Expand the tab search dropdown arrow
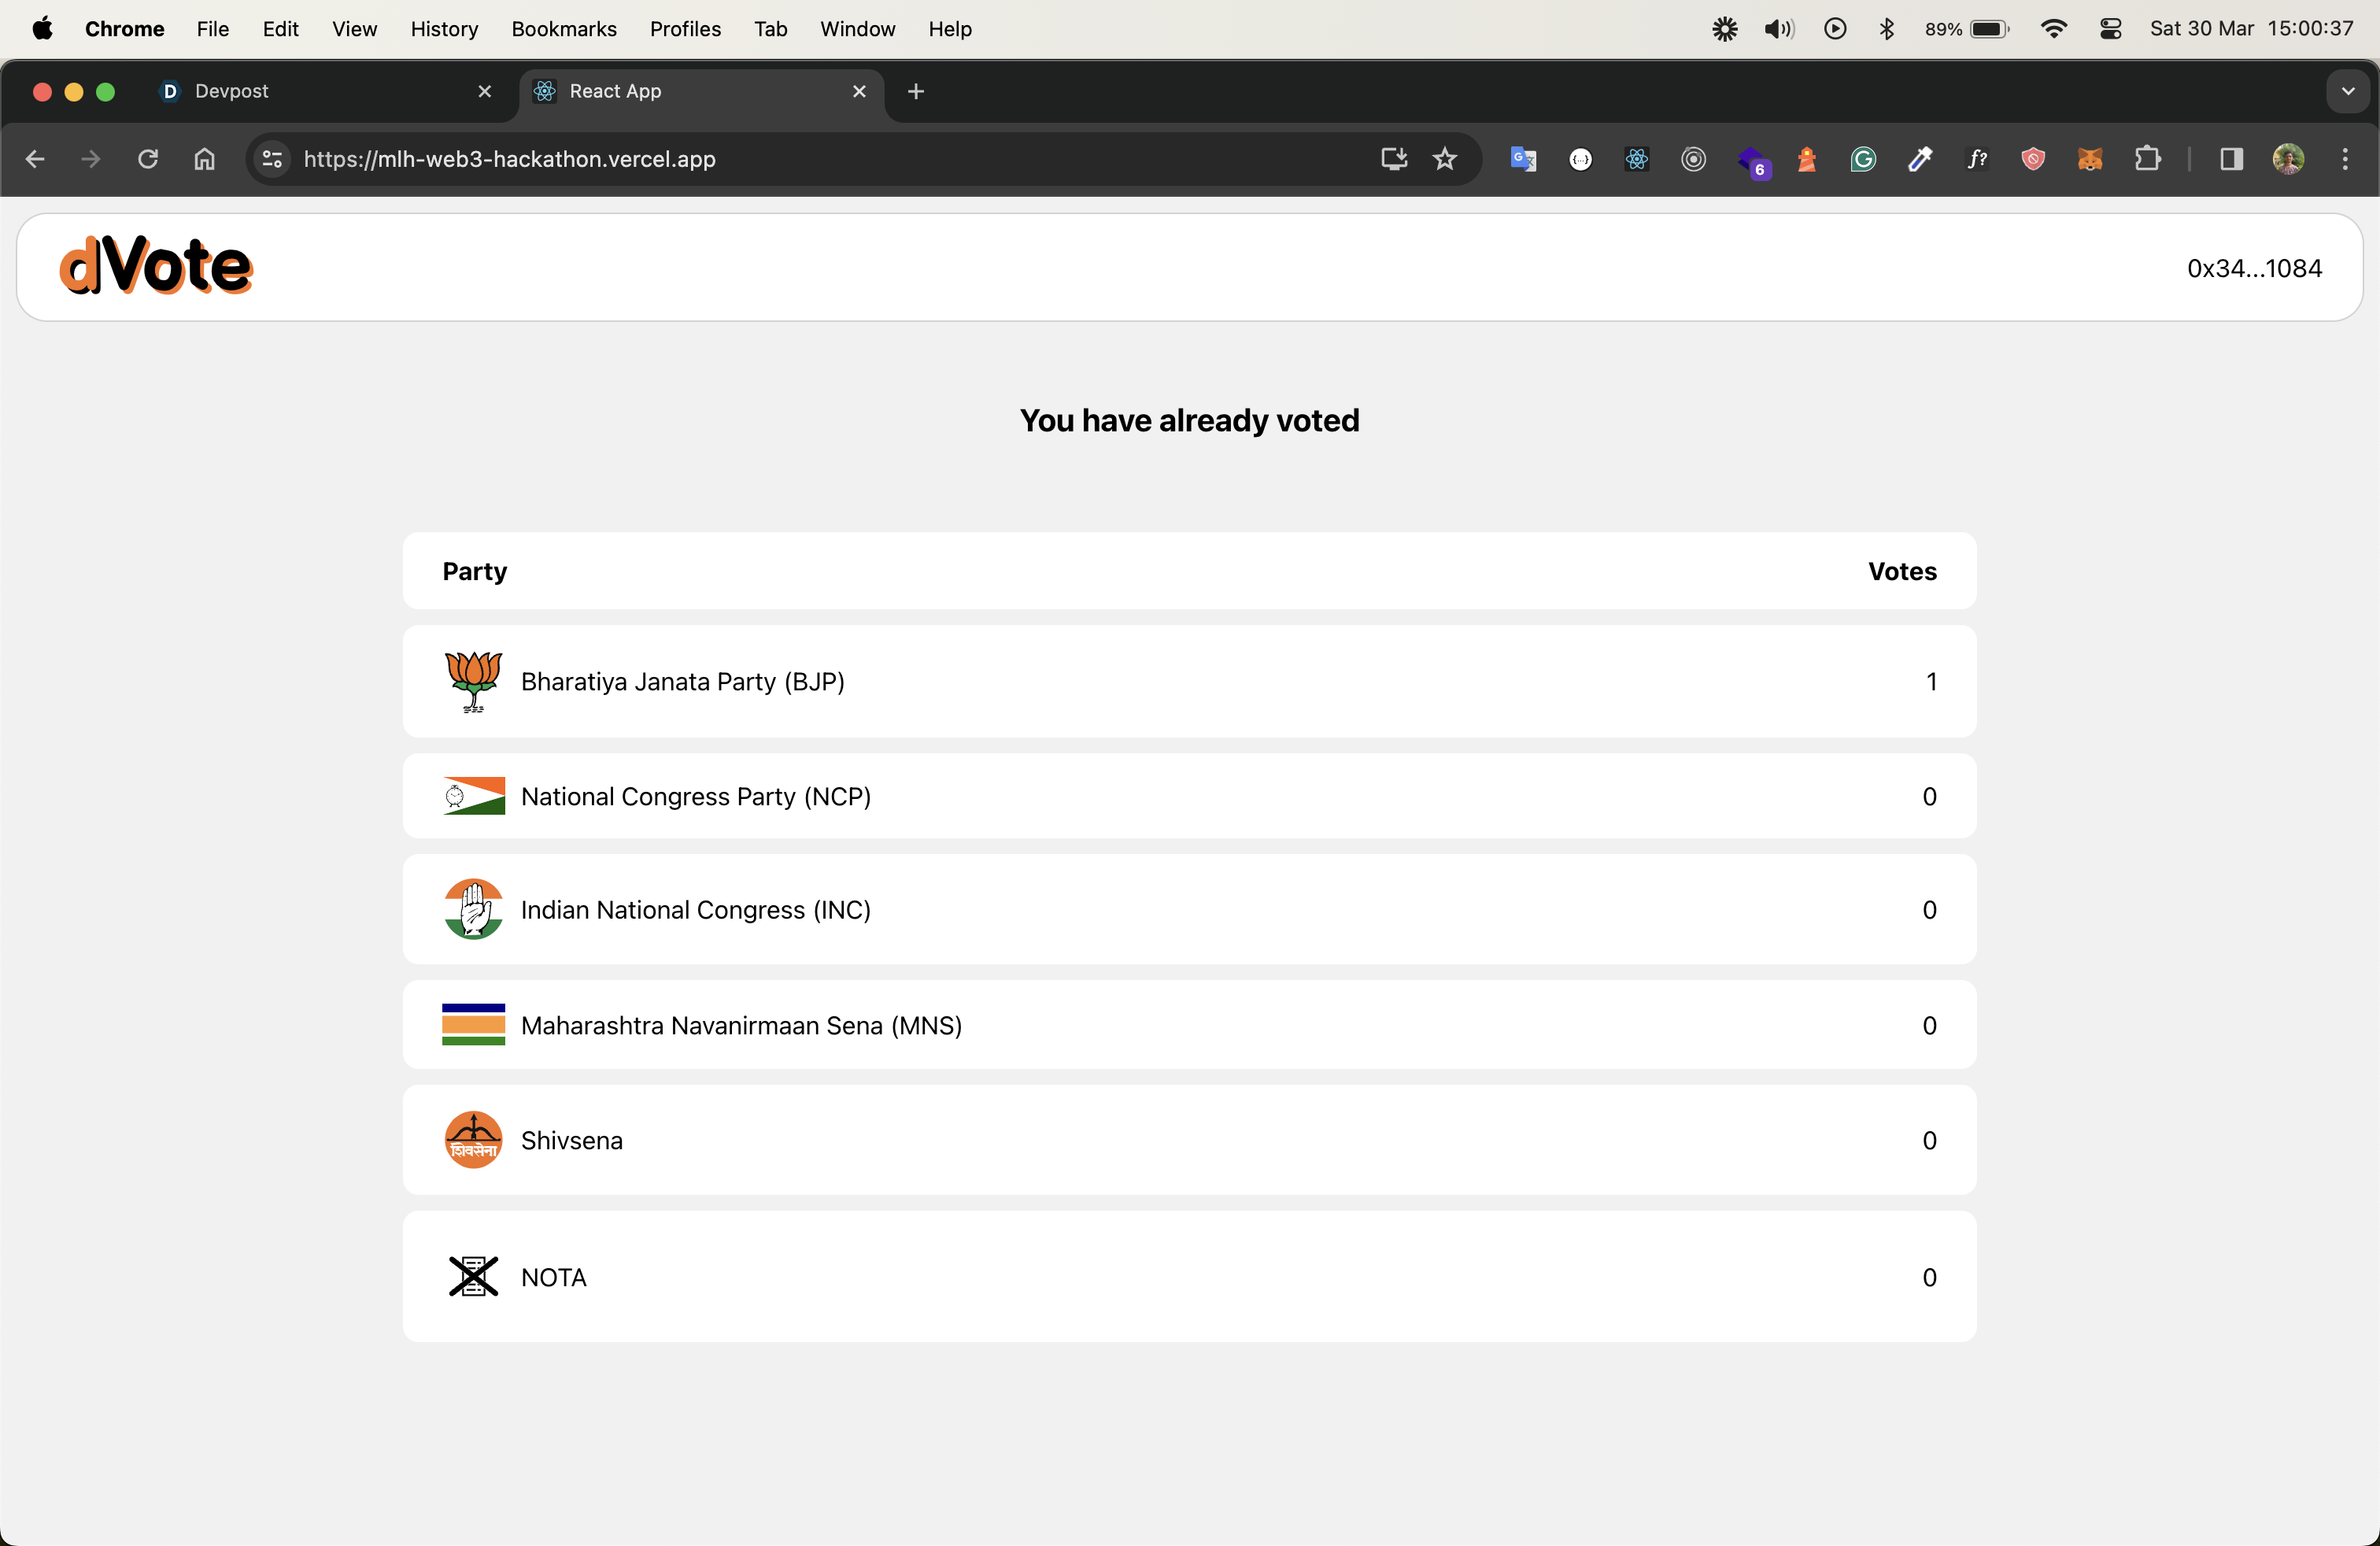This screenshot has width=2380, height=1546. [x=2348, y=91]
